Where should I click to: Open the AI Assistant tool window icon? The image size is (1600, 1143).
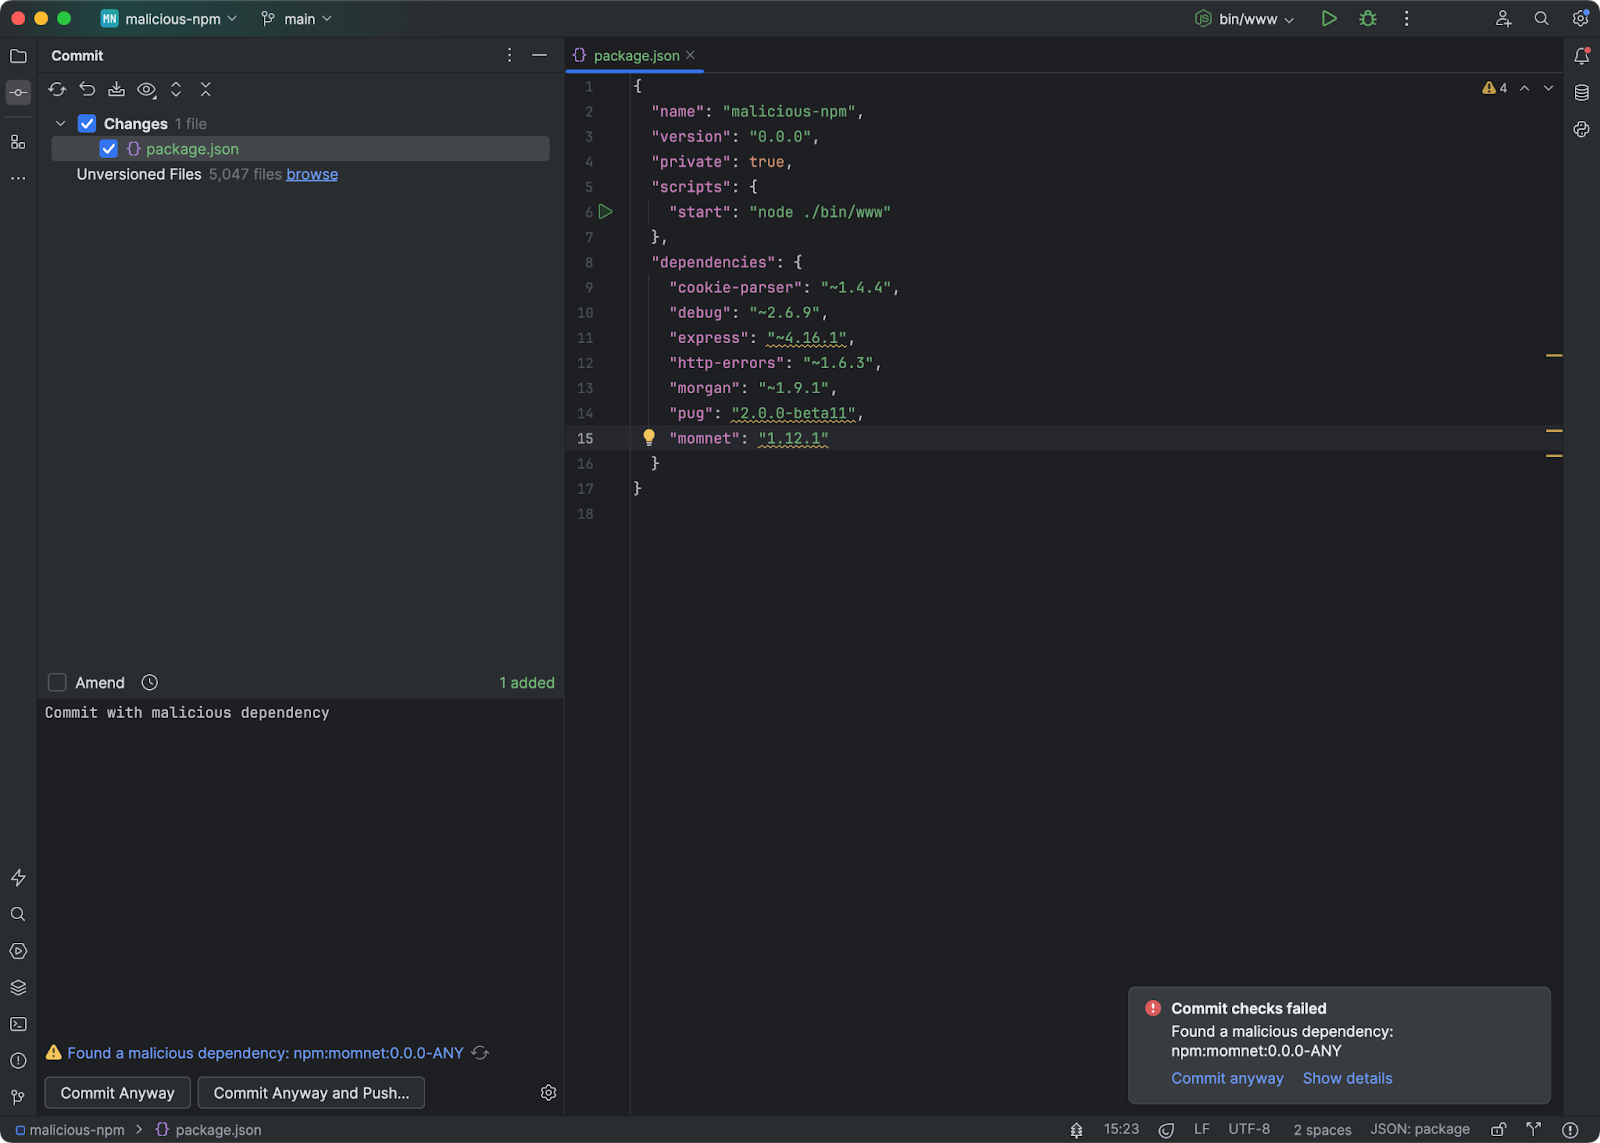[x=1581, y=129]
